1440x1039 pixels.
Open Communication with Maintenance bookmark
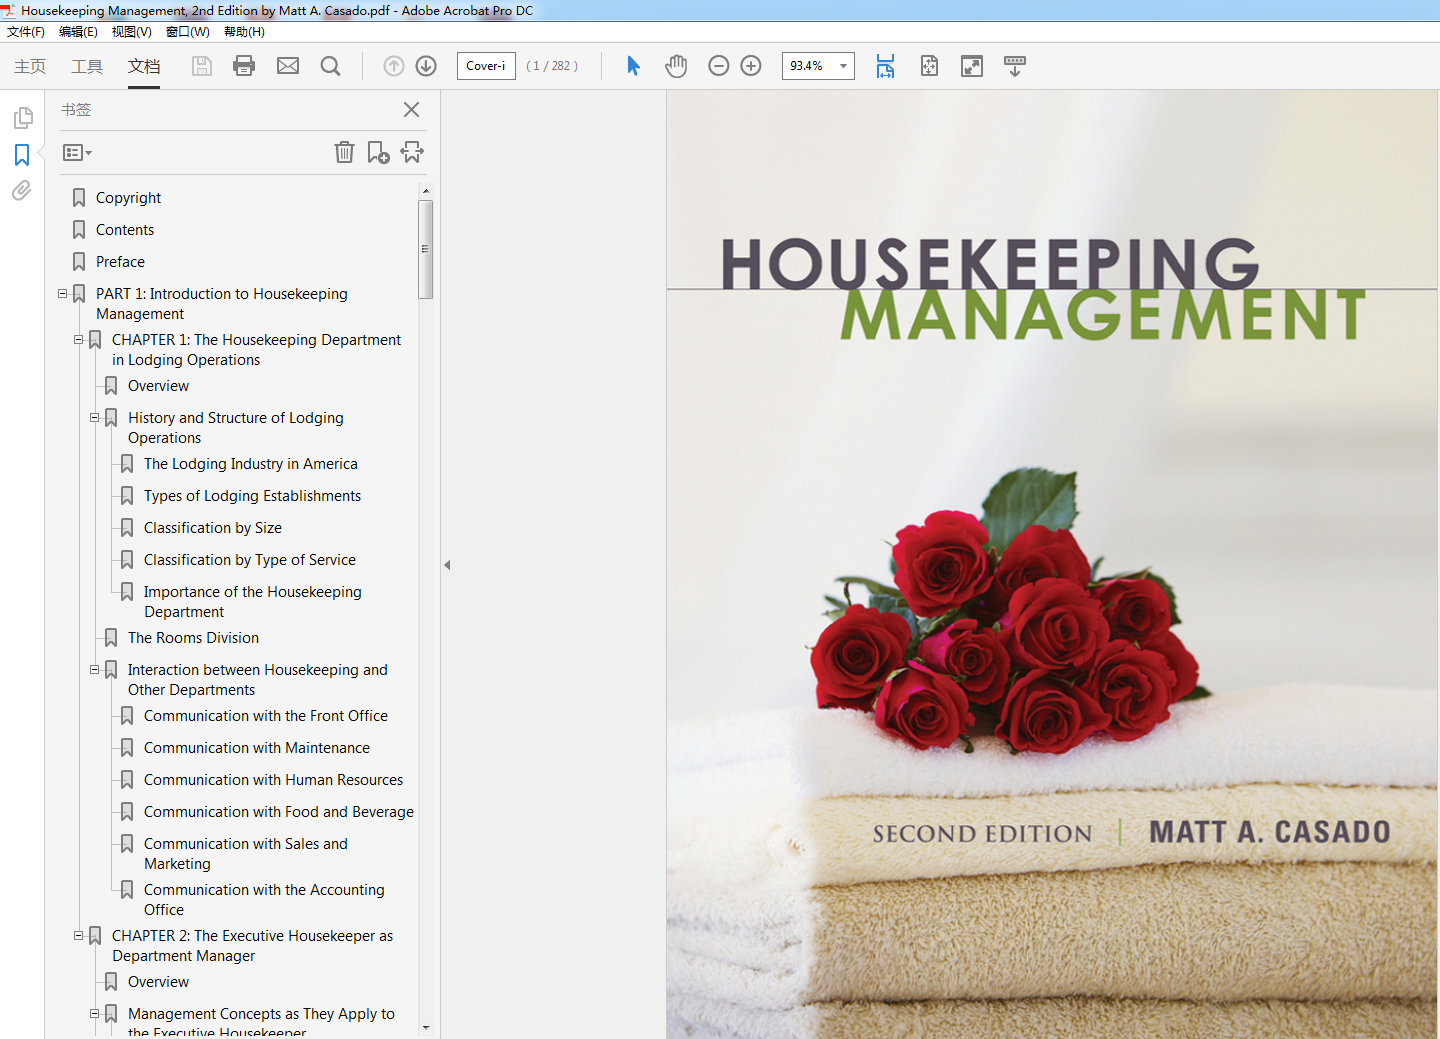tap(257, 748)
